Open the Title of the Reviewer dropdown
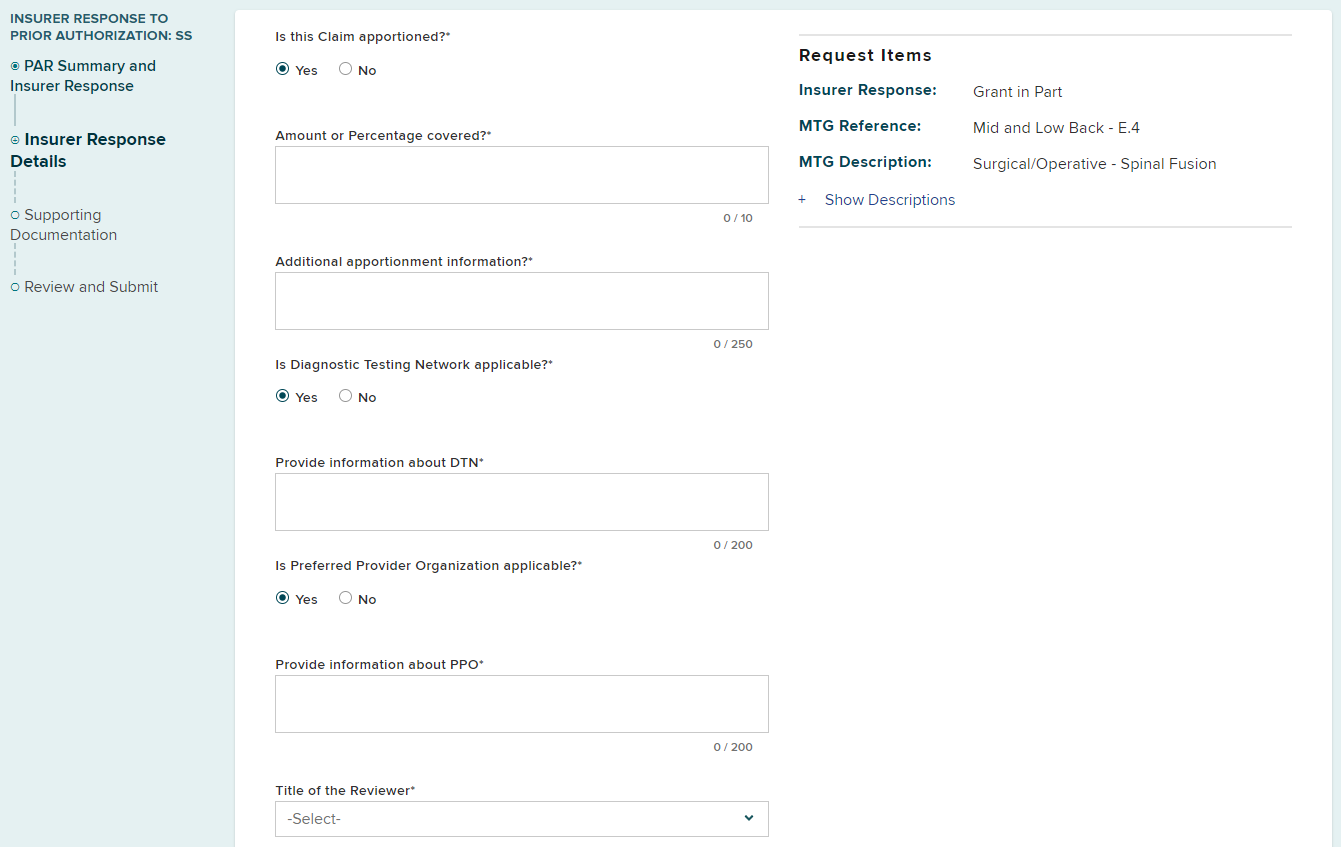The height and width of the screenshot is (847, 1341). (x=521, y=818)
